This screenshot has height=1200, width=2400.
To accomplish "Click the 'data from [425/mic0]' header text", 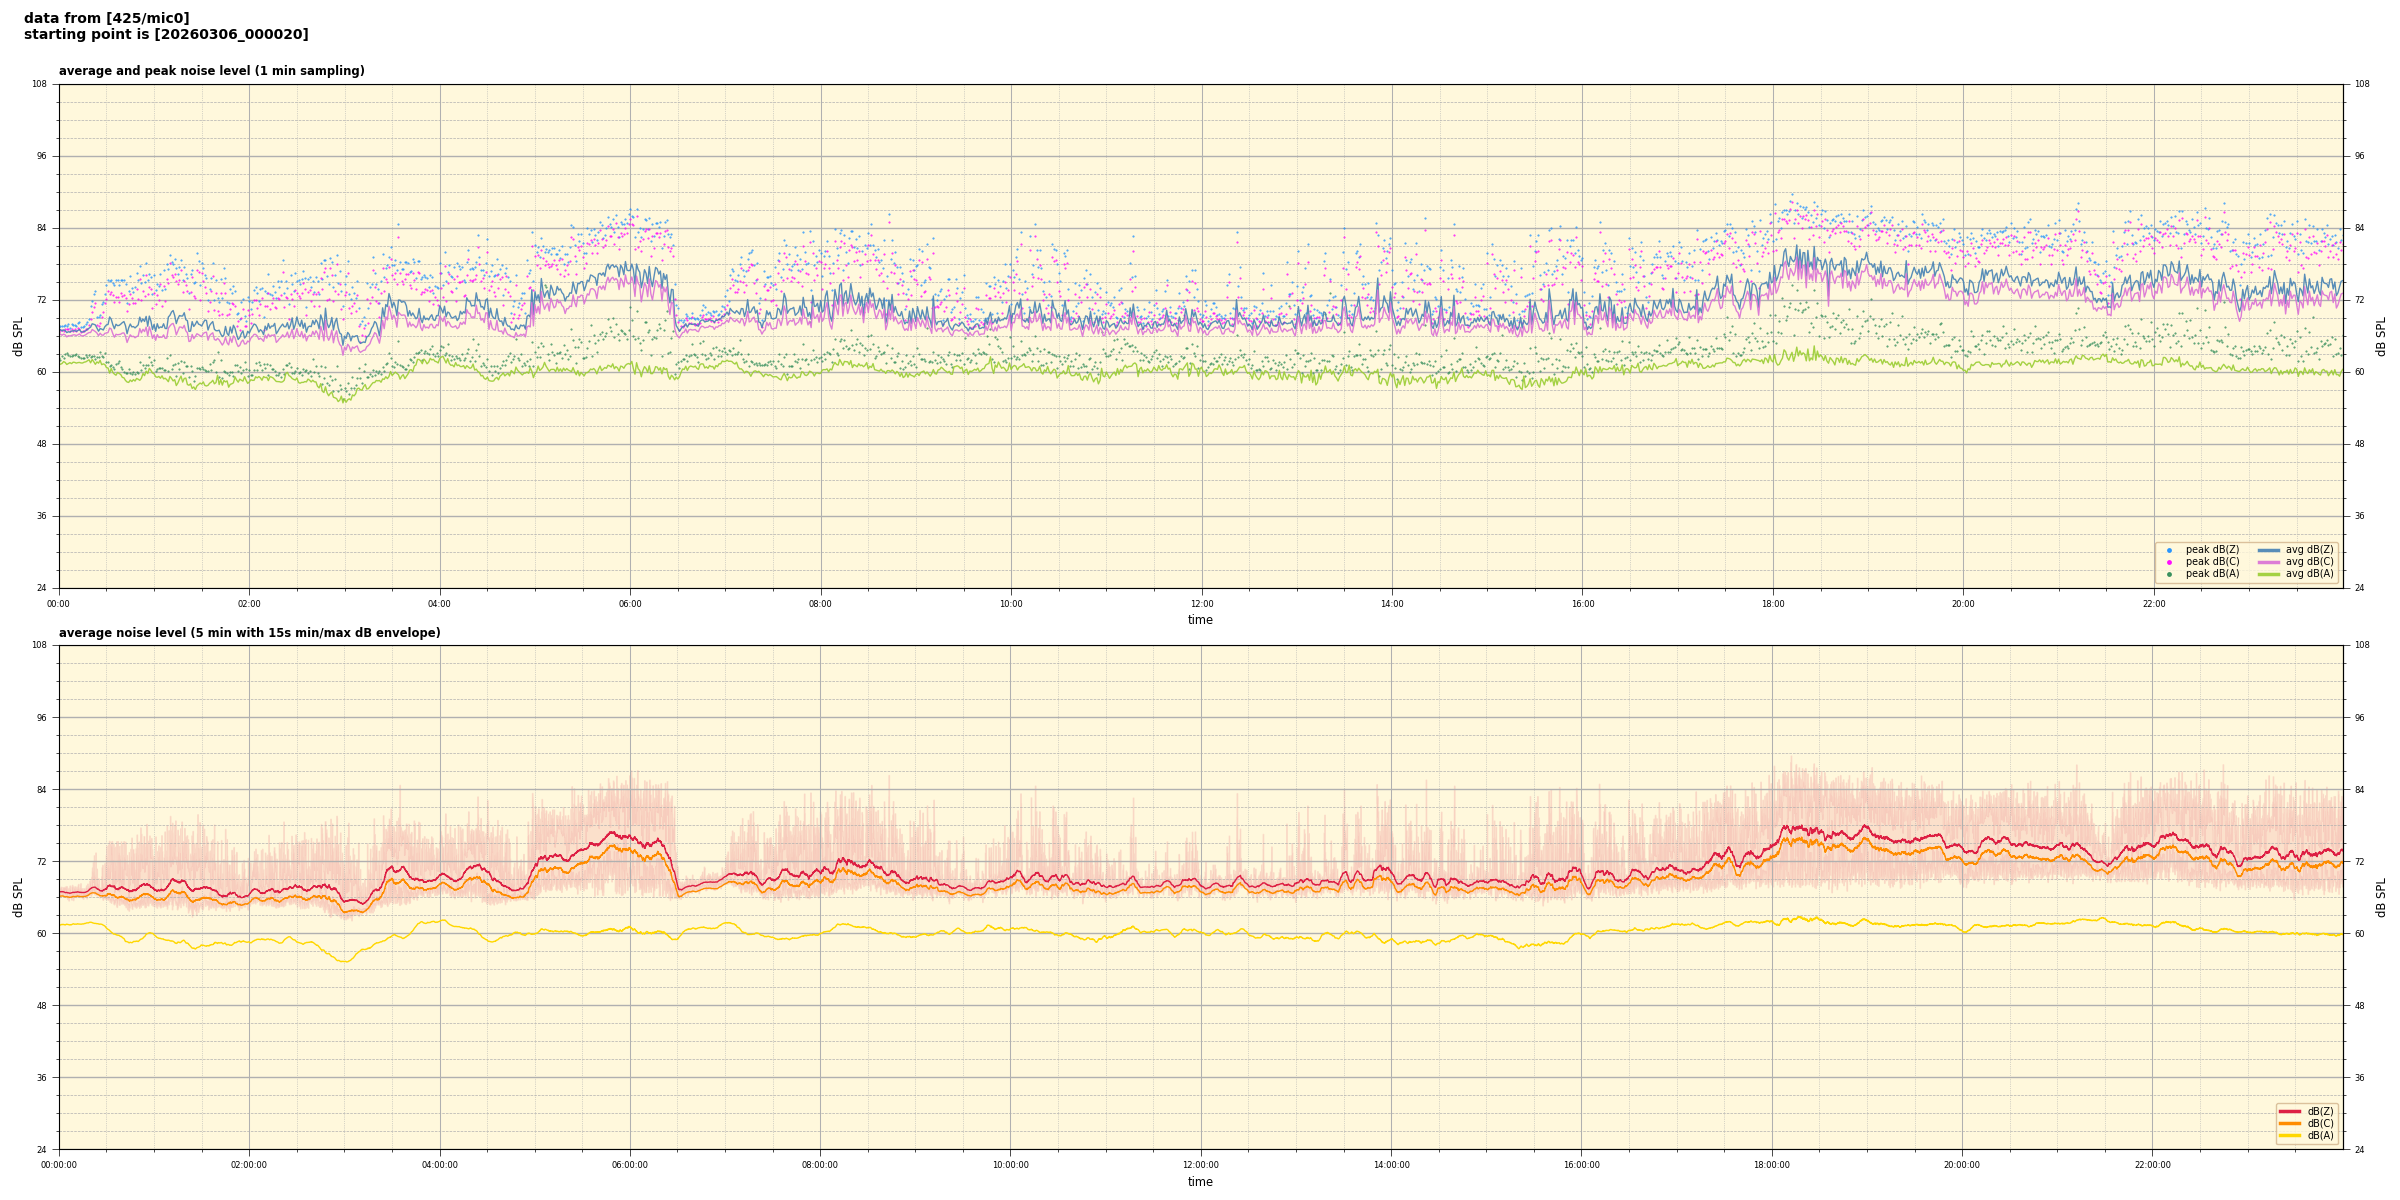I will click(106, 18).
